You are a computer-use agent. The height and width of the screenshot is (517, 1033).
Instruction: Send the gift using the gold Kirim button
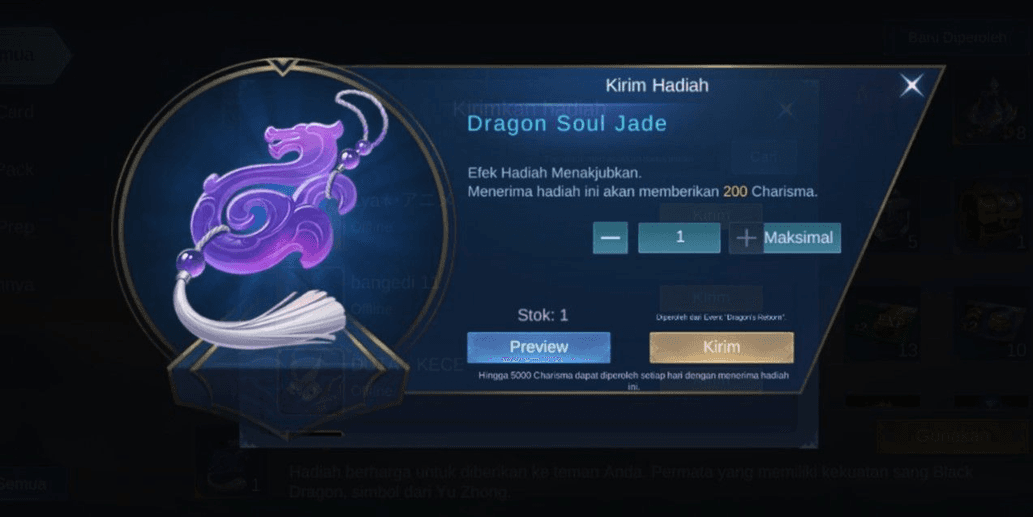(721, 347)
